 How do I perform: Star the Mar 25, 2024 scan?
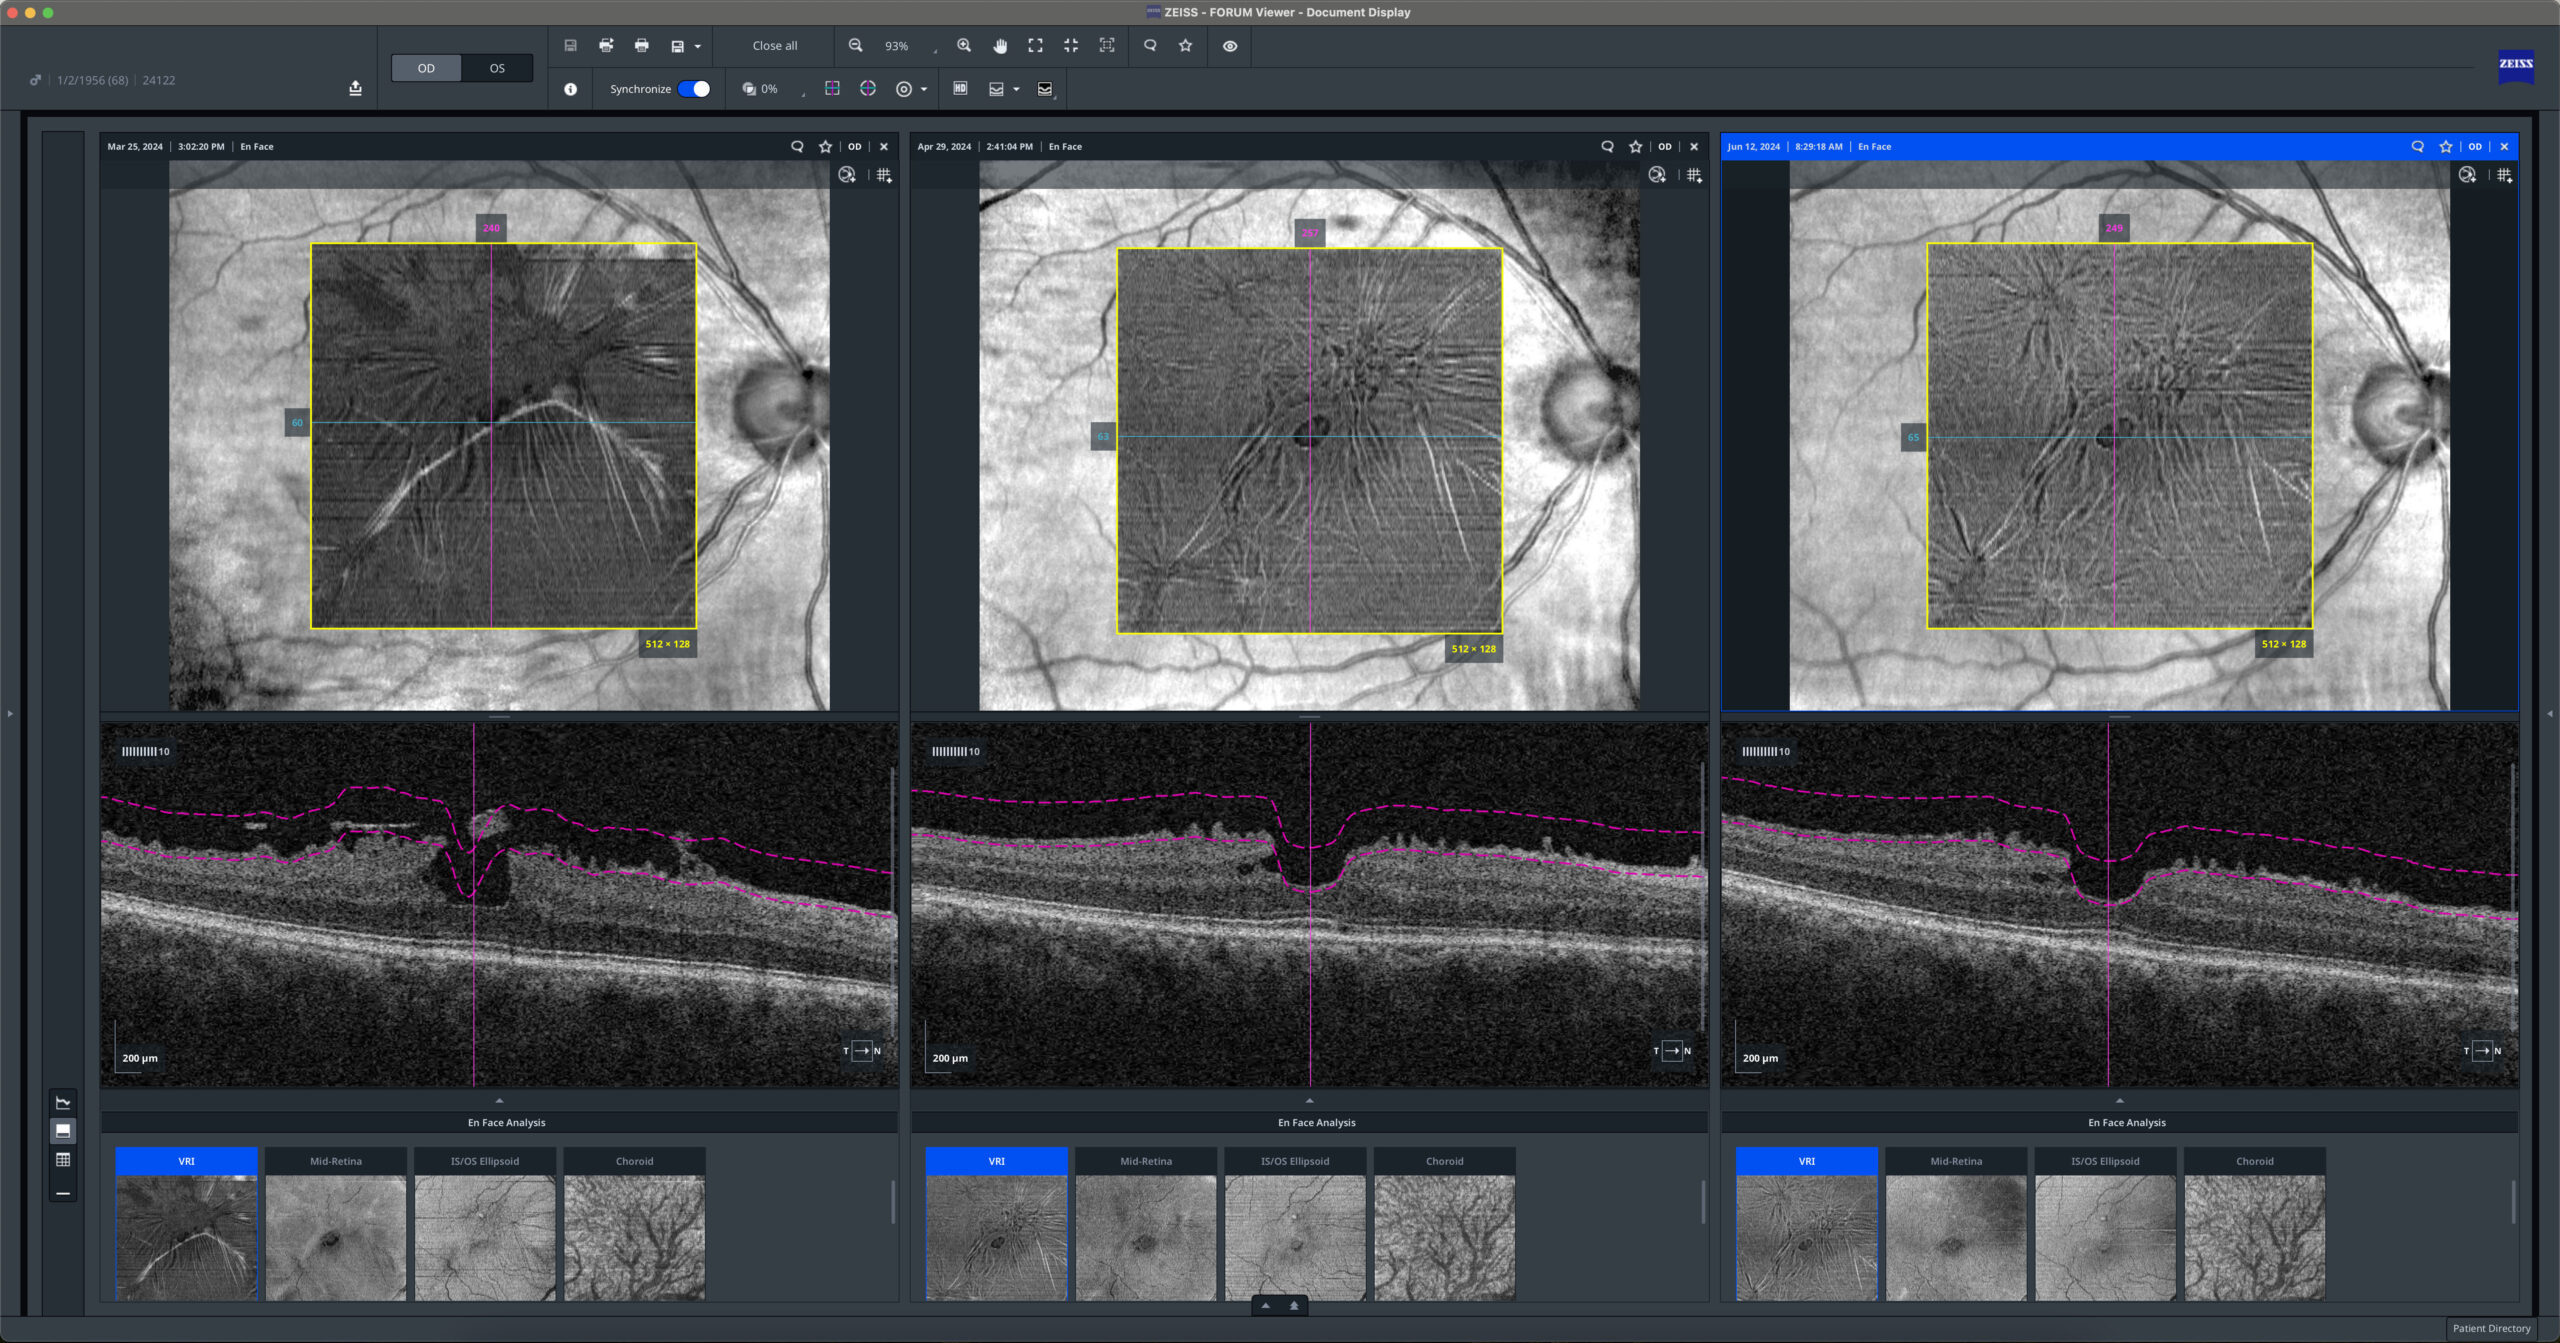[825, 146]
